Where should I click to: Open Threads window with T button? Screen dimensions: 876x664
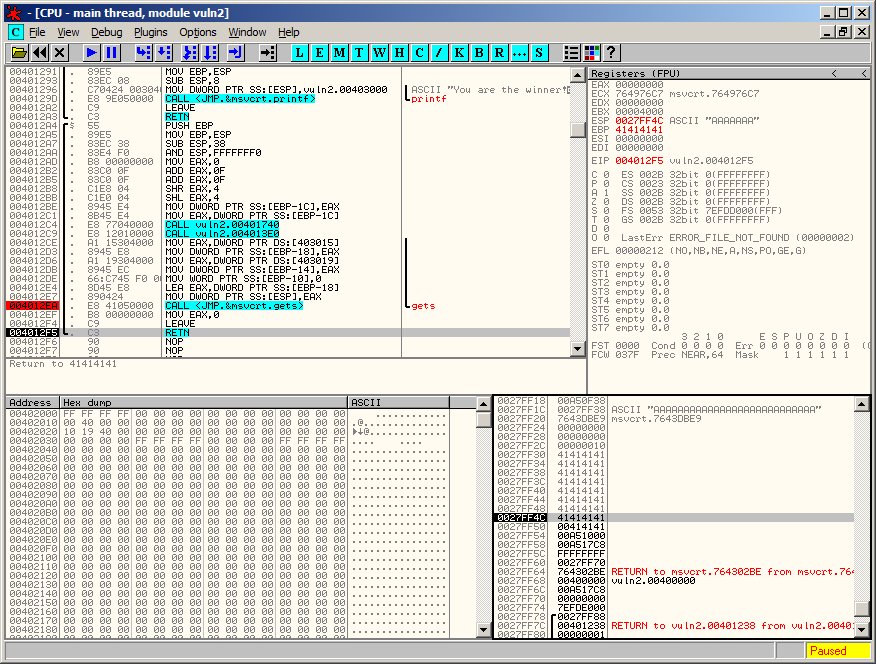tap(359, 52)
